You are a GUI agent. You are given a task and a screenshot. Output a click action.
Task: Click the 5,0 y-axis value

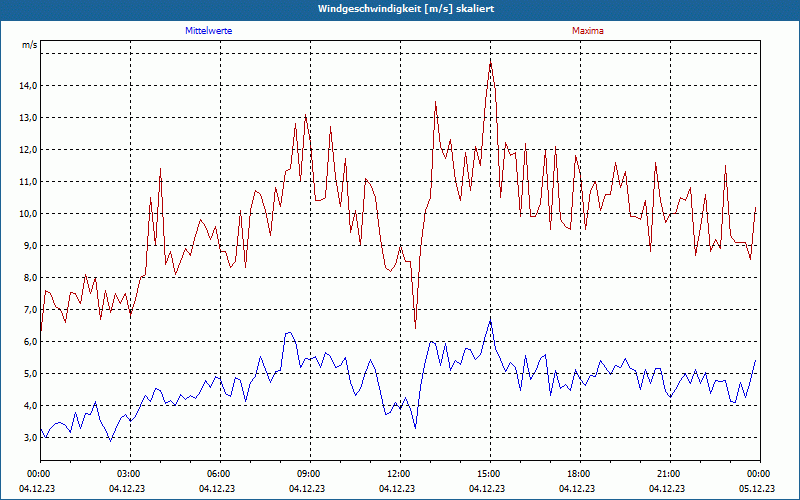(31, 374)
